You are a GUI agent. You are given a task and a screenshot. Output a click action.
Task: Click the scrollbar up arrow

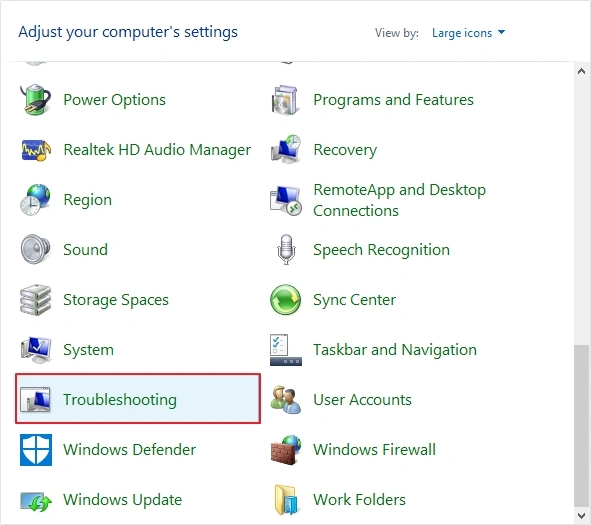(582, 71)
